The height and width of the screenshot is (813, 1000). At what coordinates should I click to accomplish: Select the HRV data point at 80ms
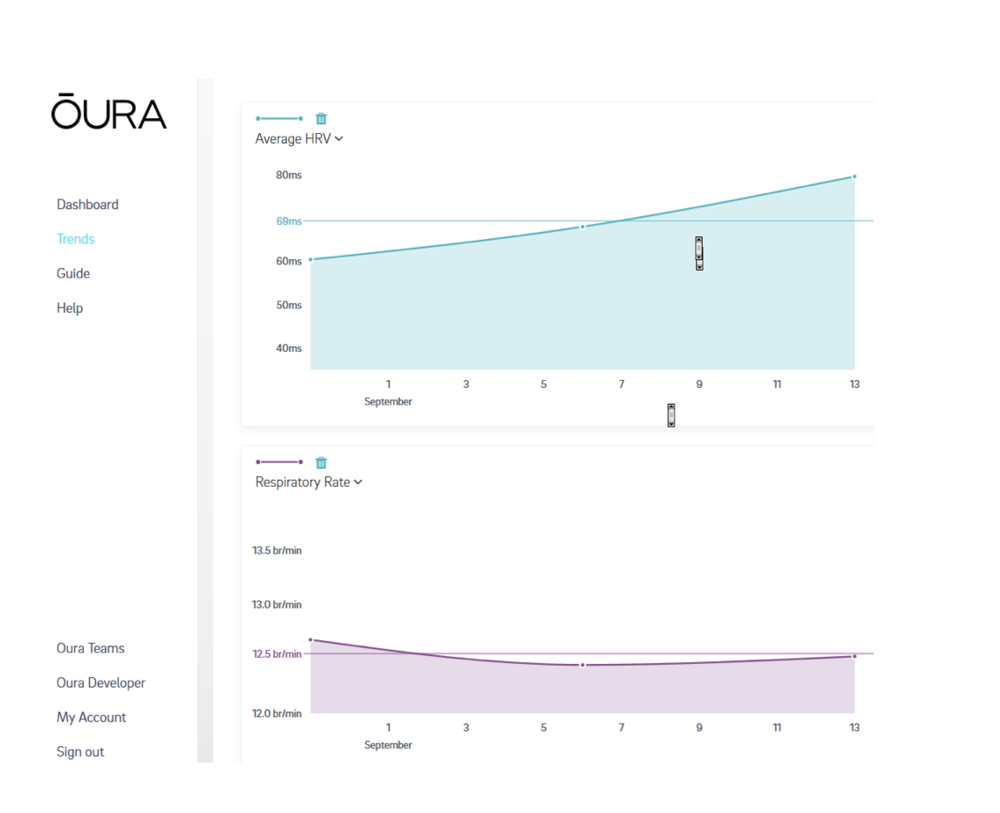[854, 177]
